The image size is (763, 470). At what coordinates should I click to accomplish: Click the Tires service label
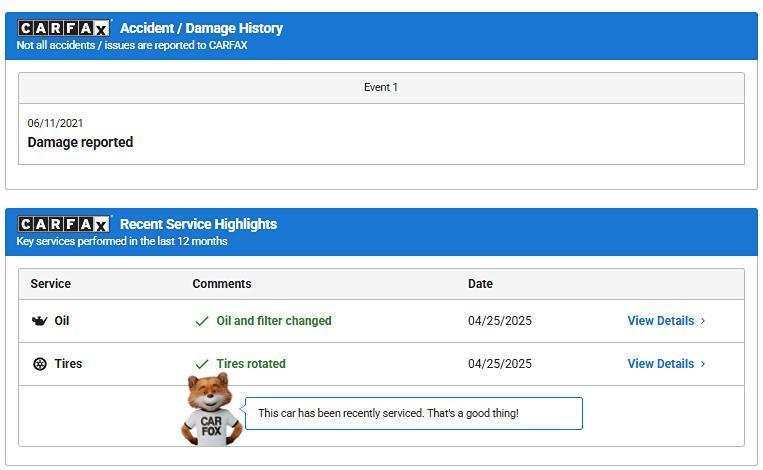point(68,363)
